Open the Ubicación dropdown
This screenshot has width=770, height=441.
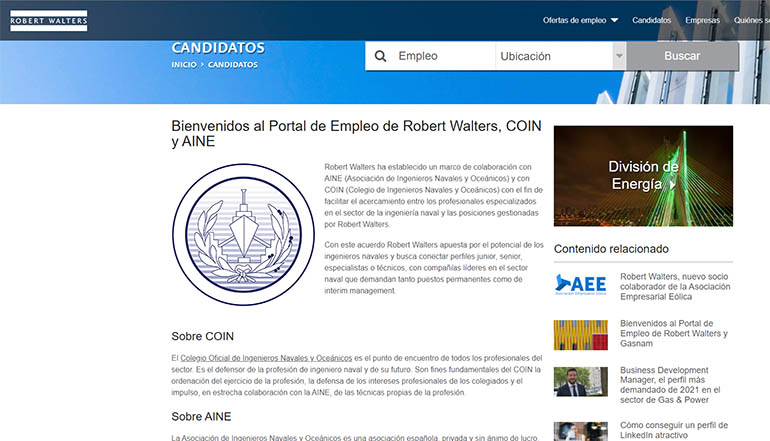(x=553, y=57)
